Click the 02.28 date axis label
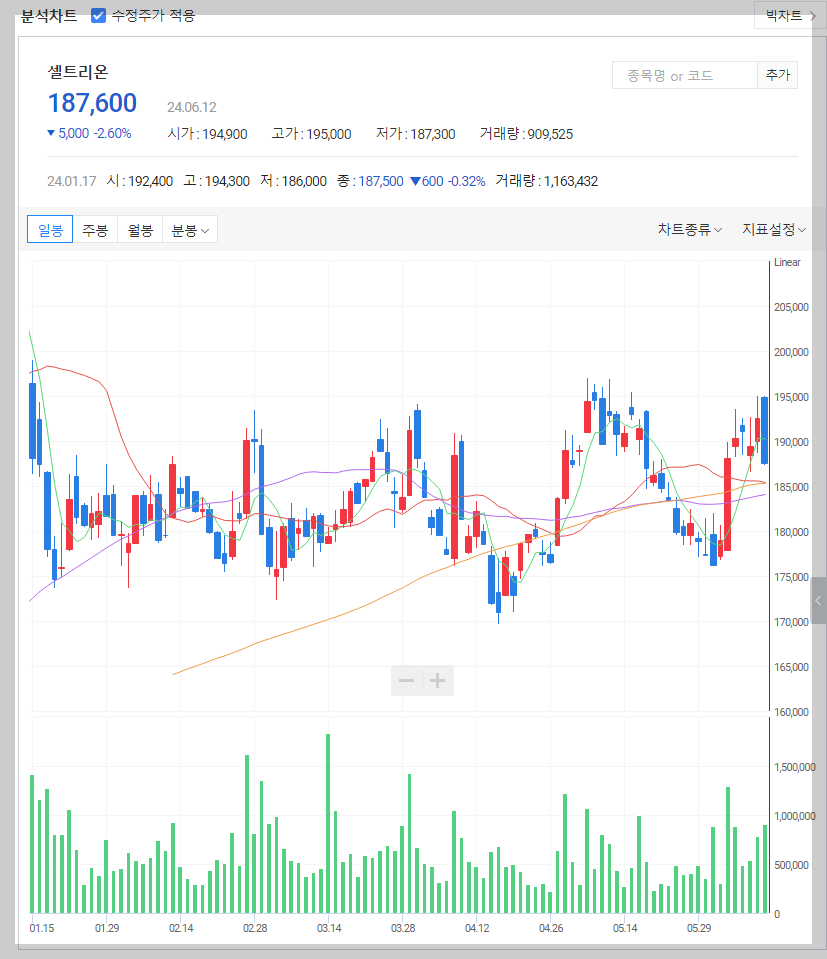The height and width of the screenshot is (959, 827). click(x=255, y=928)
